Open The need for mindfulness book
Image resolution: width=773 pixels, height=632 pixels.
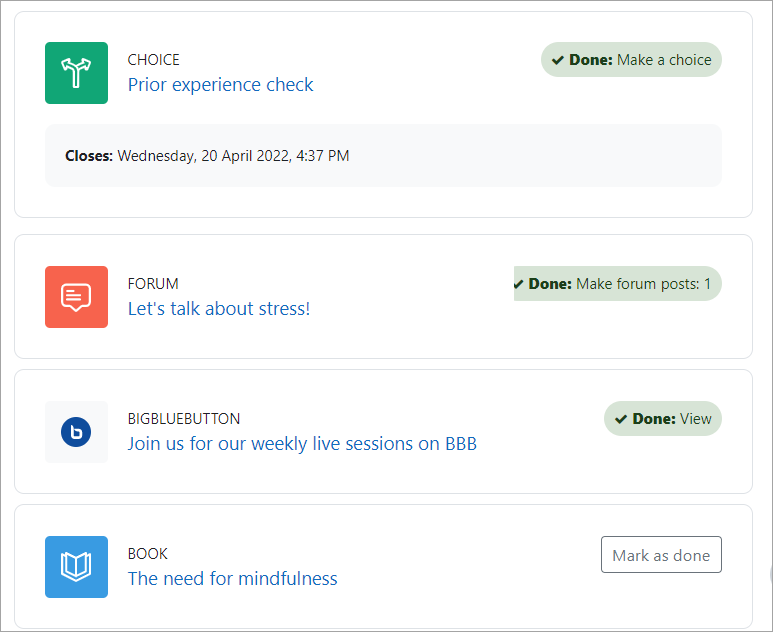[232, 579]
